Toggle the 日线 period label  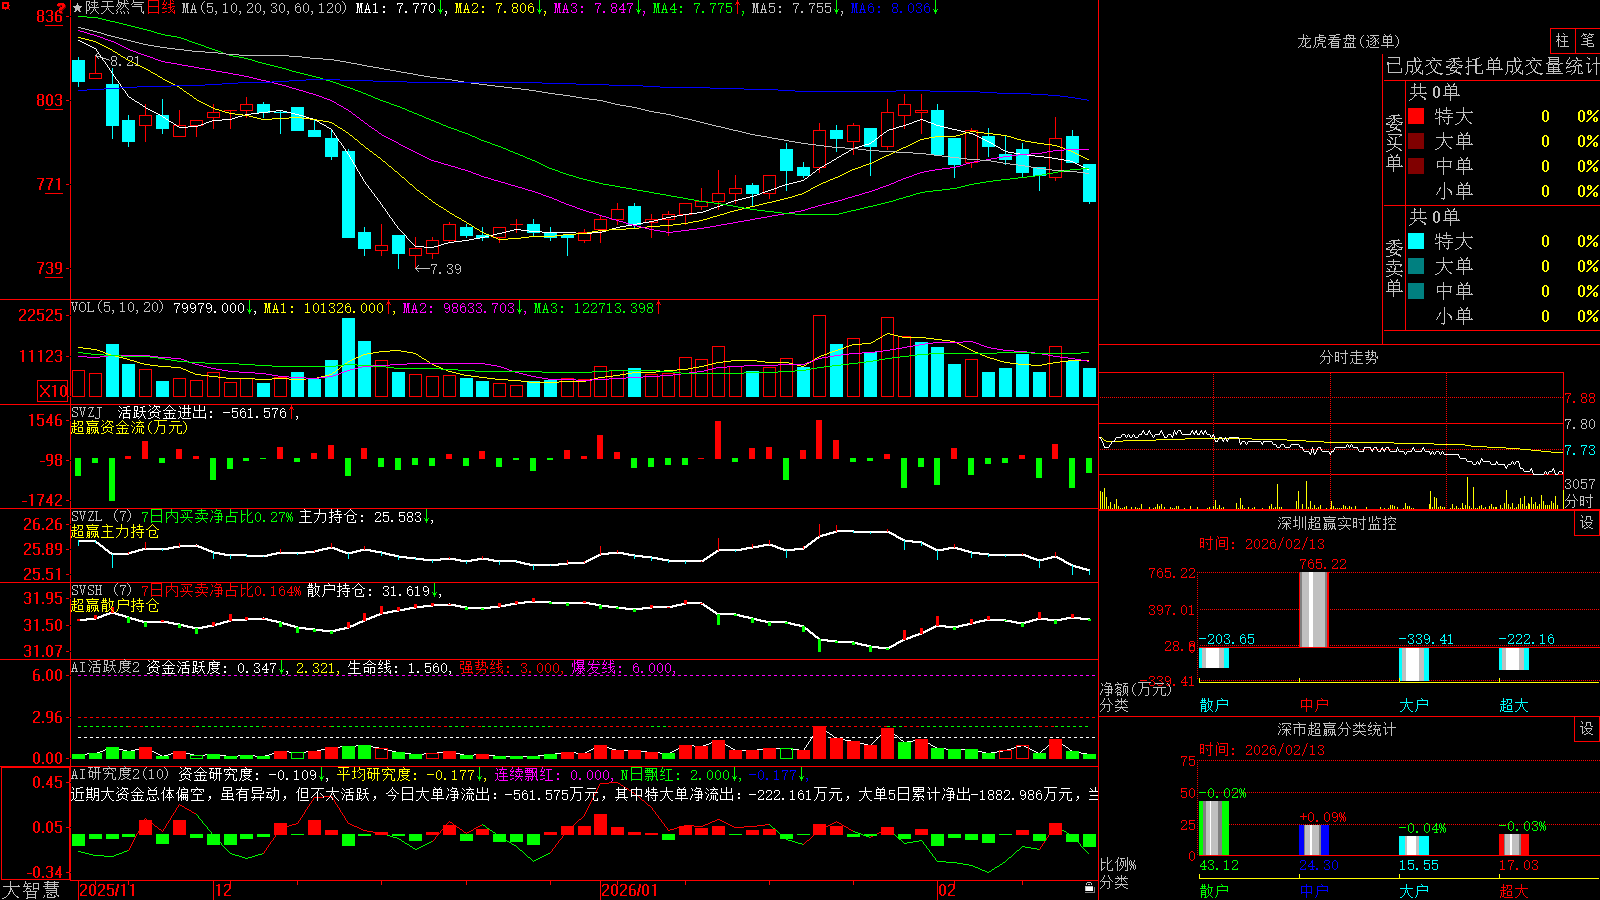pyautogui.click(x=161, y=8)
